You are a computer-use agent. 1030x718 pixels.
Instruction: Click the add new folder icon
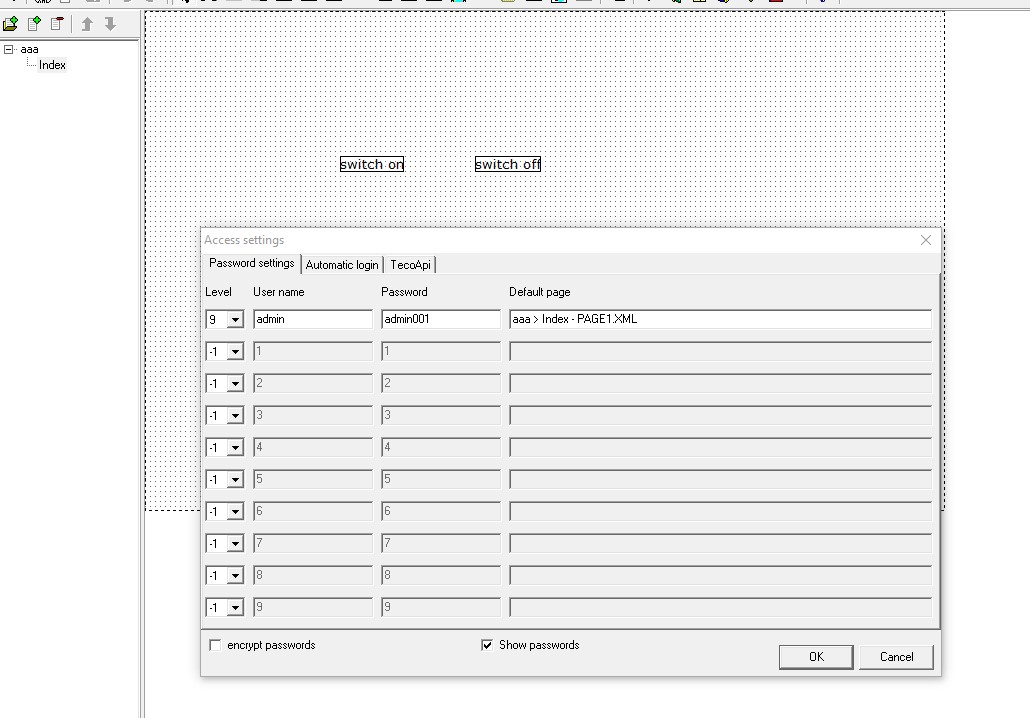pos(11,24)
